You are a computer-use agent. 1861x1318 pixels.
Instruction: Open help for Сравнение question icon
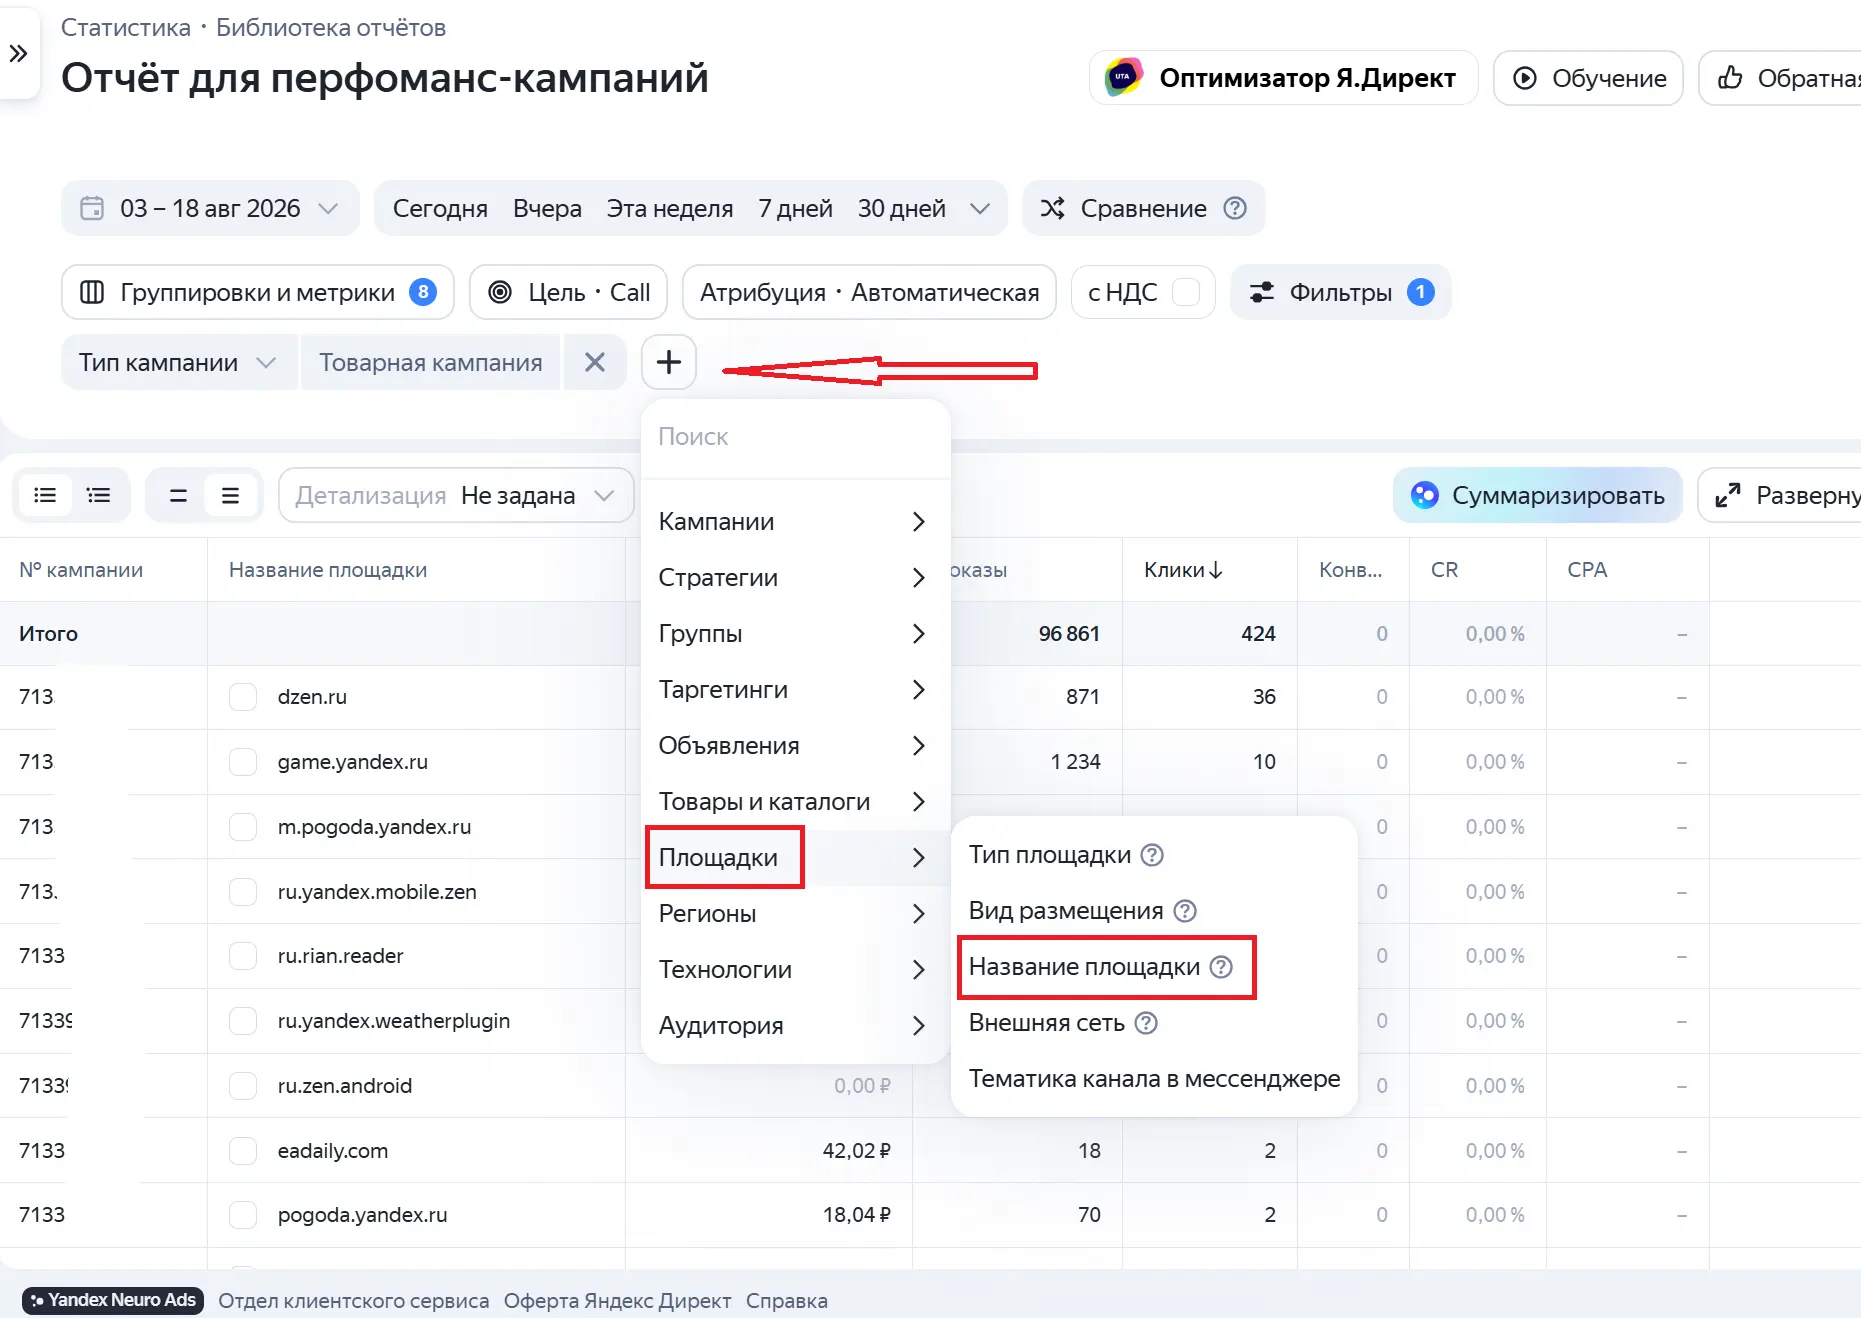1235,208
